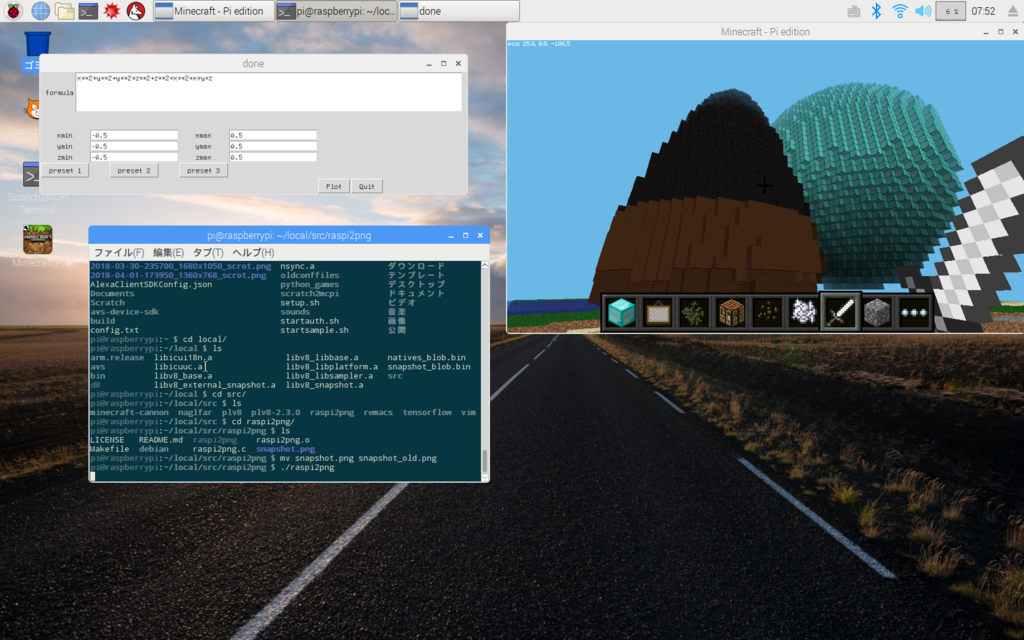Click the done window title bar
The height and width of the screenshot is (640, 1024).
pos(253,63)
